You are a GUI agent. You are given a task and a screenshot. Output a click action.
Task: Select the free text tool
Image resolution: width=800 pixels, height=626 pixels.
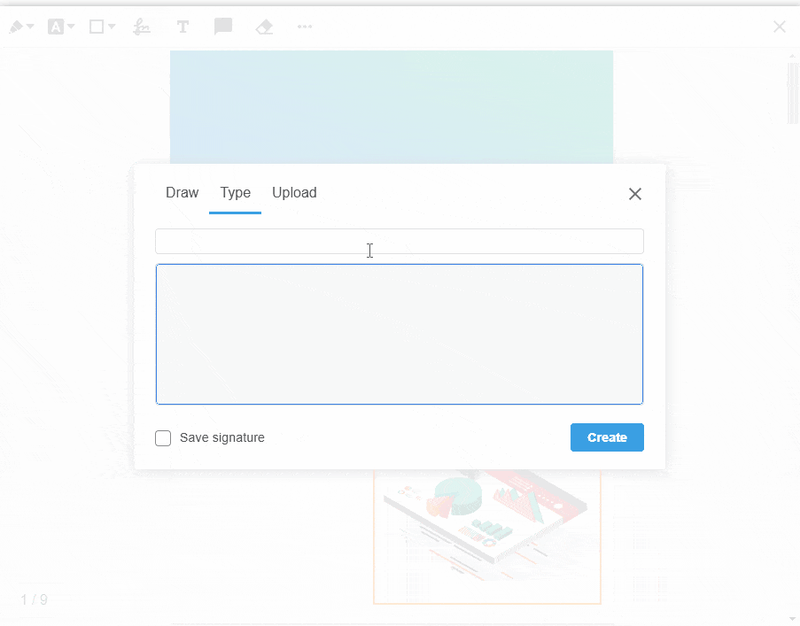tap(183, 27)
